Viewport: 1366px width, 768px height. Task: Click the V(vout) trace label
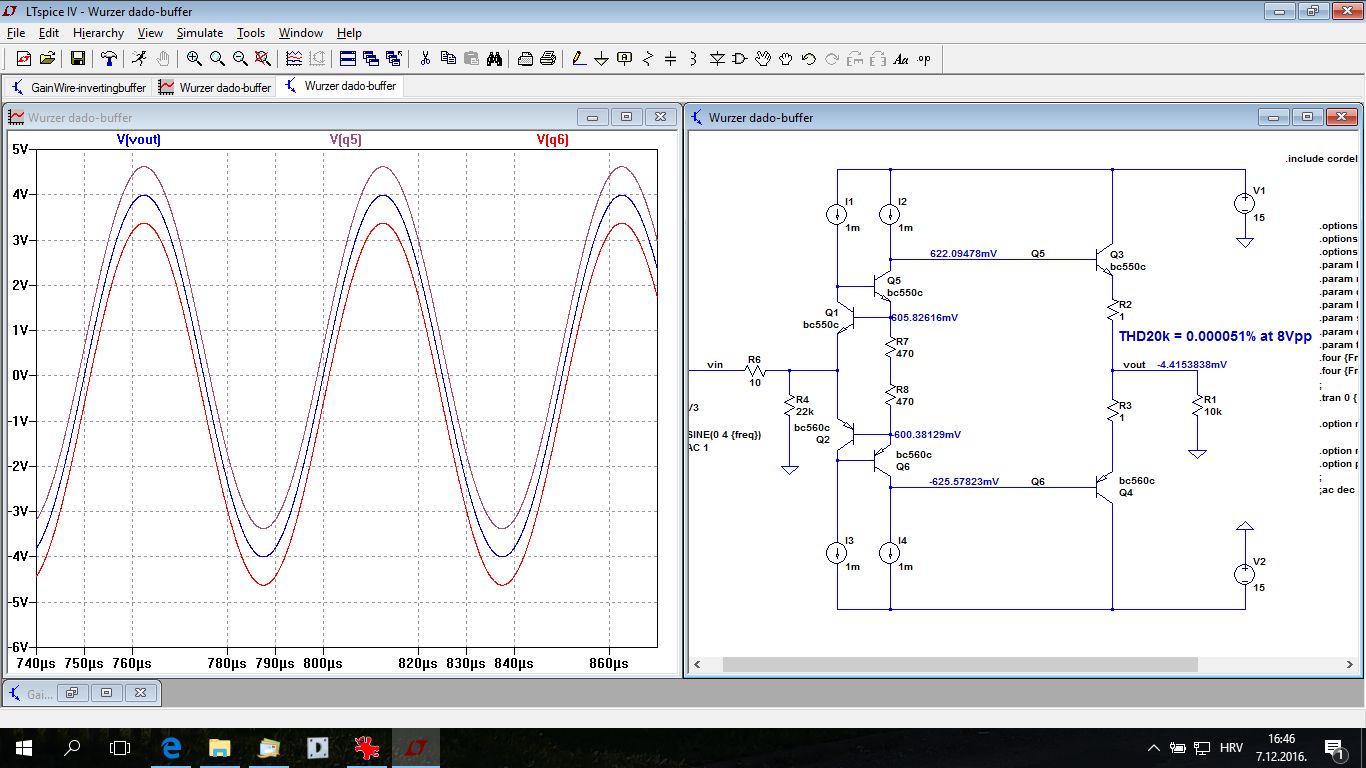tap(139, 140)
